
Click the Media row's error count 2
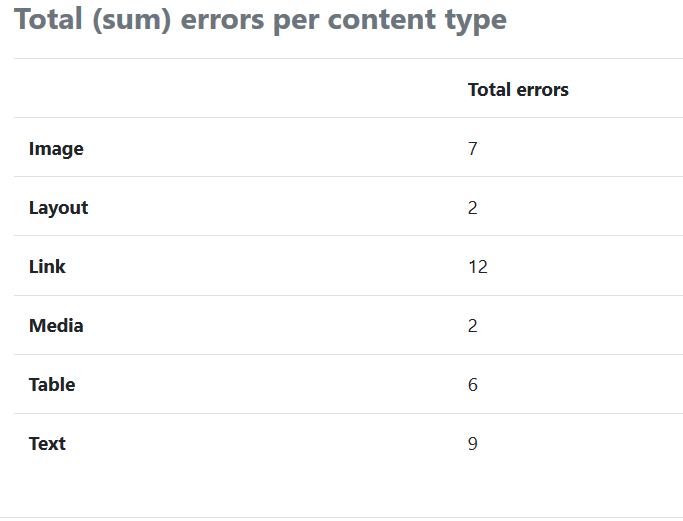[x=473, y=326]
